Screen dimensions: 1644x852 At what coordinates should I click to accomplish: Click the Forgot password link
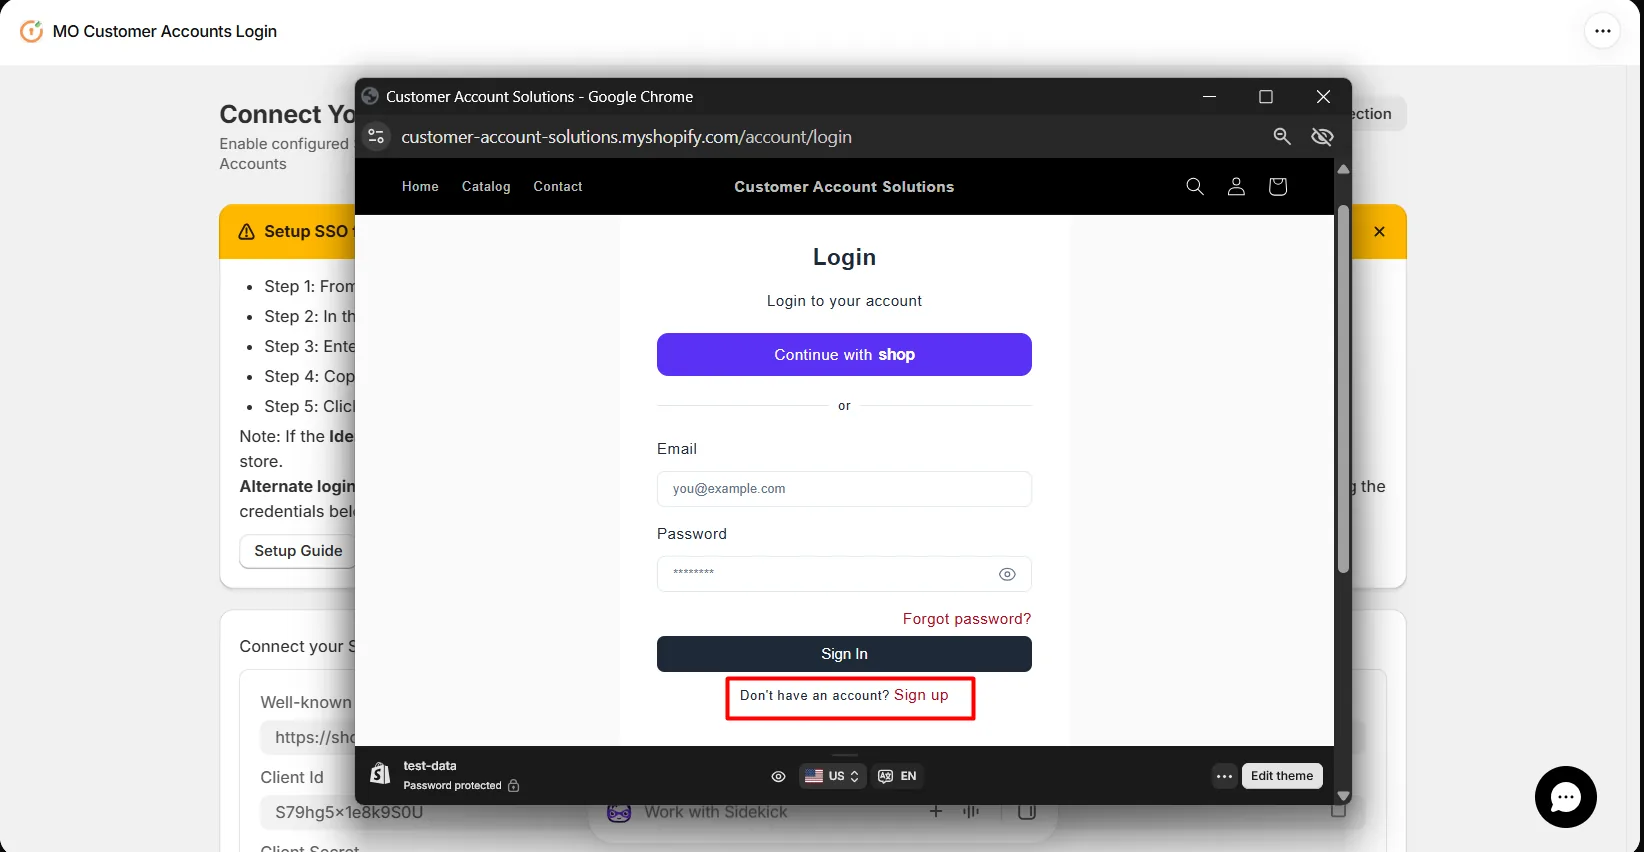[967, 619]
